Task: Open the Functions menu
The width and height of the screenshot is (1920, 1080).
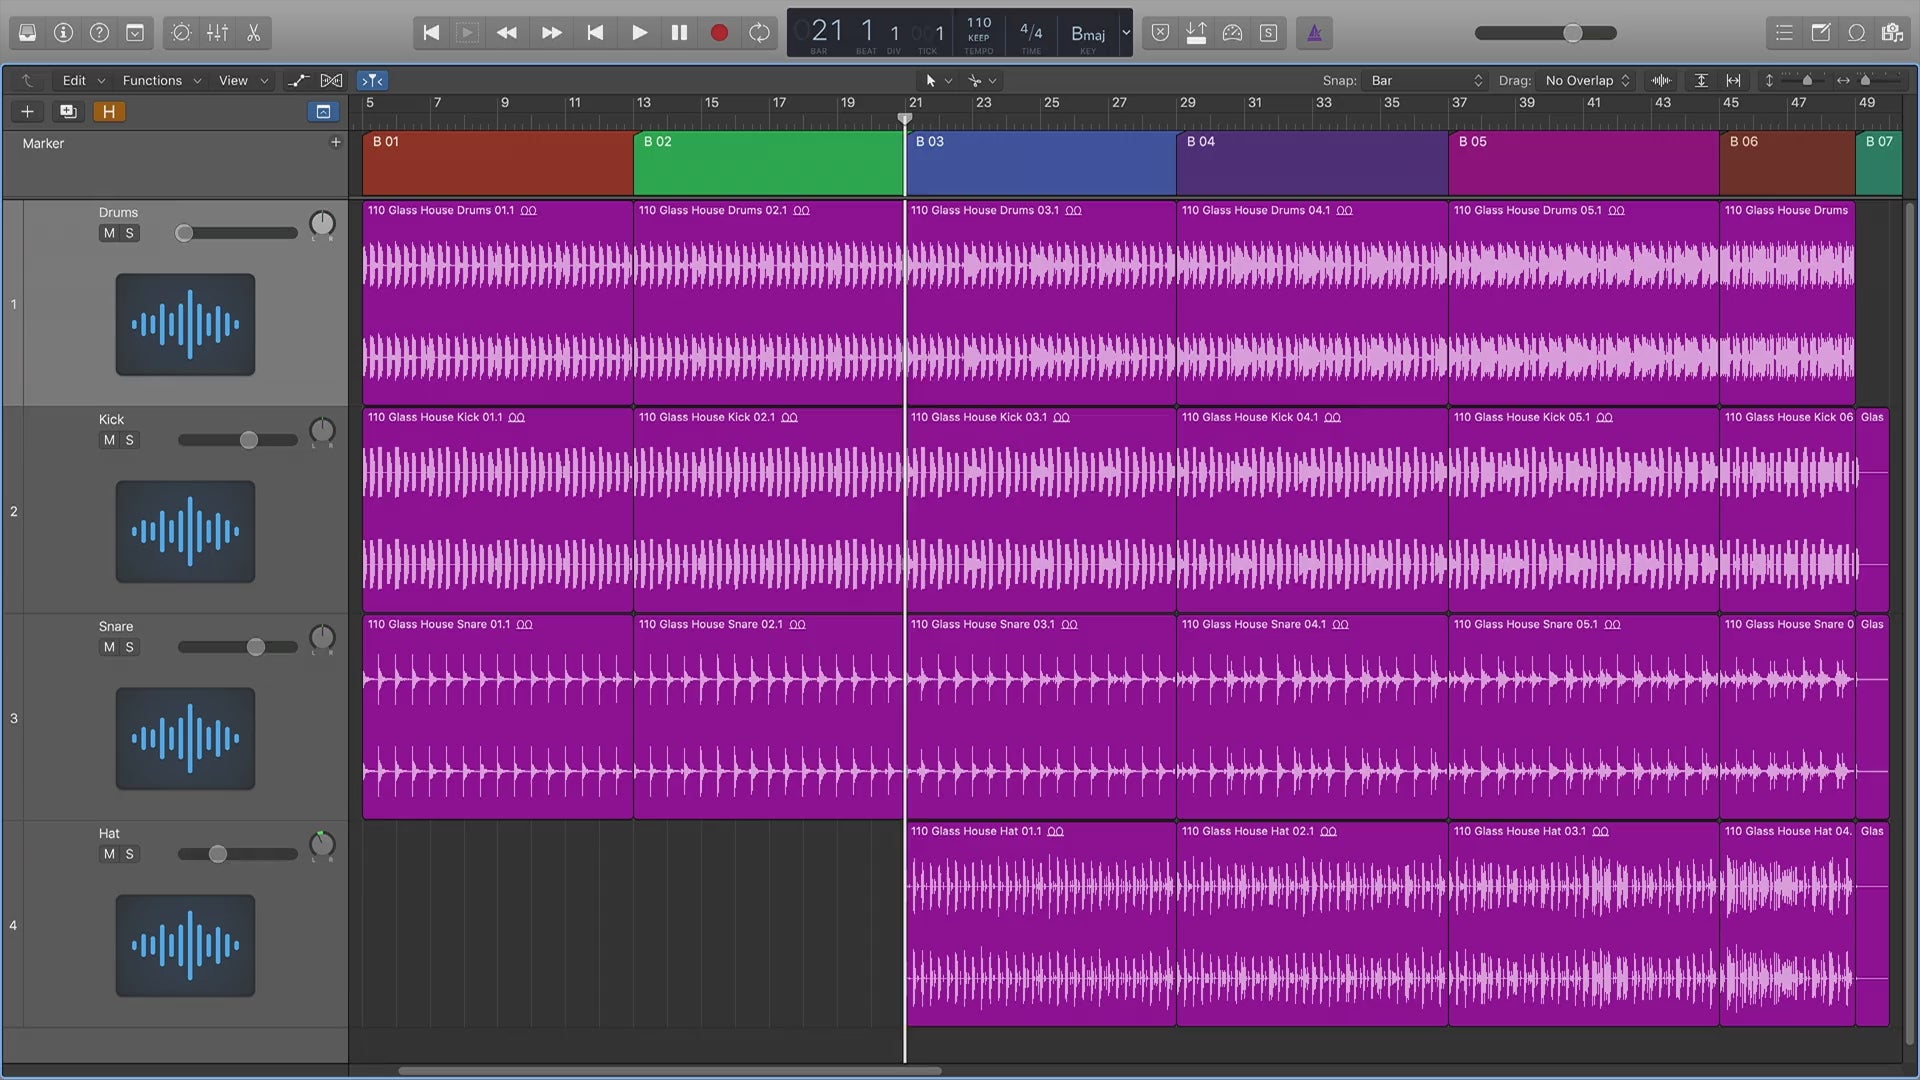Action: [161, 80]
